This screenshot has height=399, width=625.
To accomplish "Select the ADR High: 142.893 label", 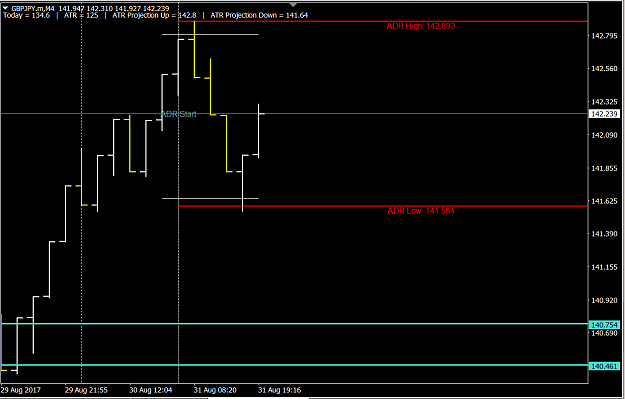I will pos(421,26).
